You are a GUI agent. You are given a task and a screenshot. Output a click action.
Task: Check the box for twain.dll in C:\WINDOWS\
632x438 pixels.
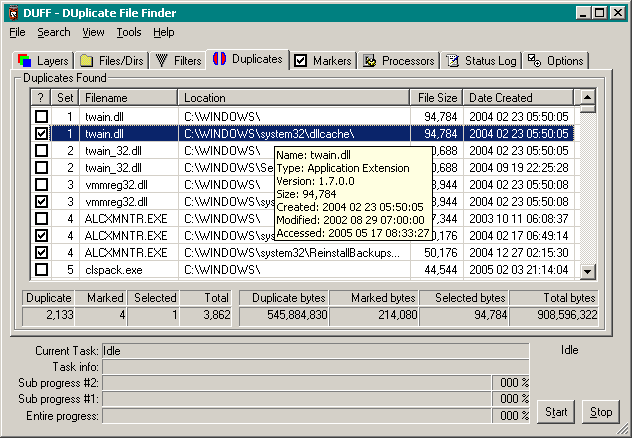[x=41, y=116]
